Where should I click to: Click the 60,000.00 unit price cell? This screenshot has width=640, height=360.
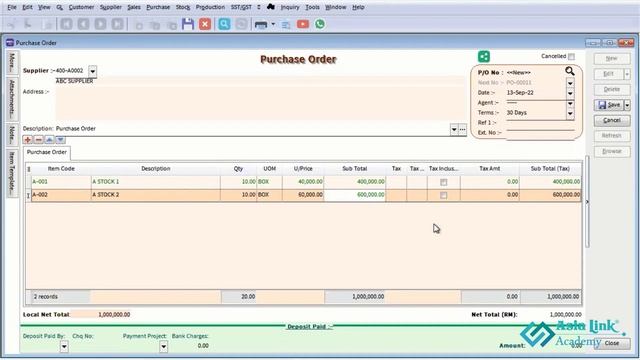click(303, 195)
